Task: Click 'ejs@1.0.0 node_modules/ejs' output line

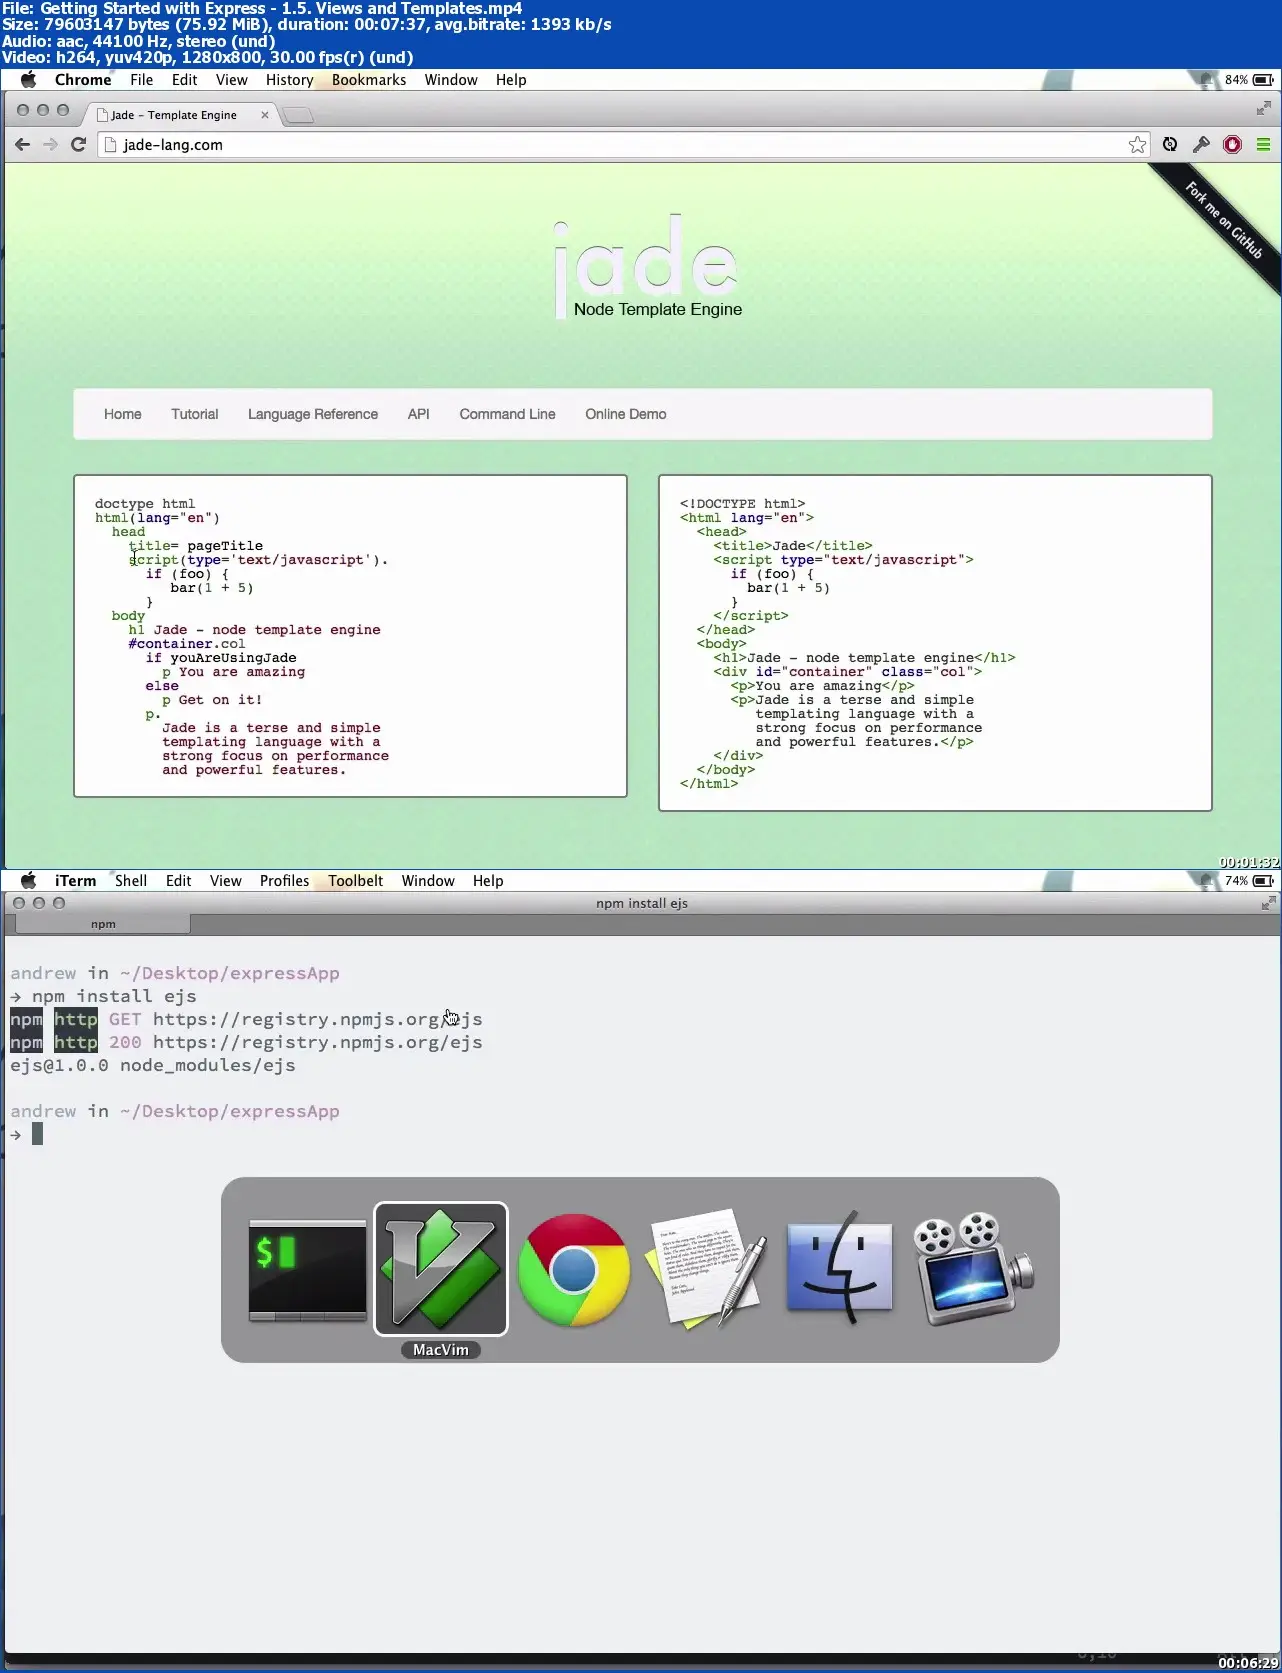Action: pyautogui.click(x=153, y=1065)
